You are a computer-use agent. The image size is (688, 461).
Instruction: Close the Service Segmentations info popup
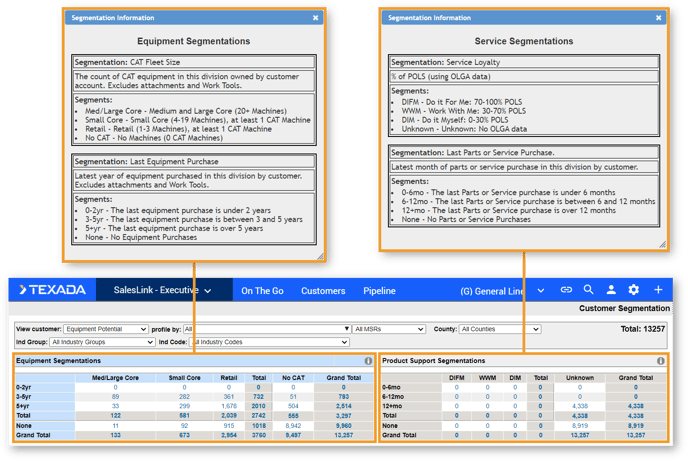658,18
